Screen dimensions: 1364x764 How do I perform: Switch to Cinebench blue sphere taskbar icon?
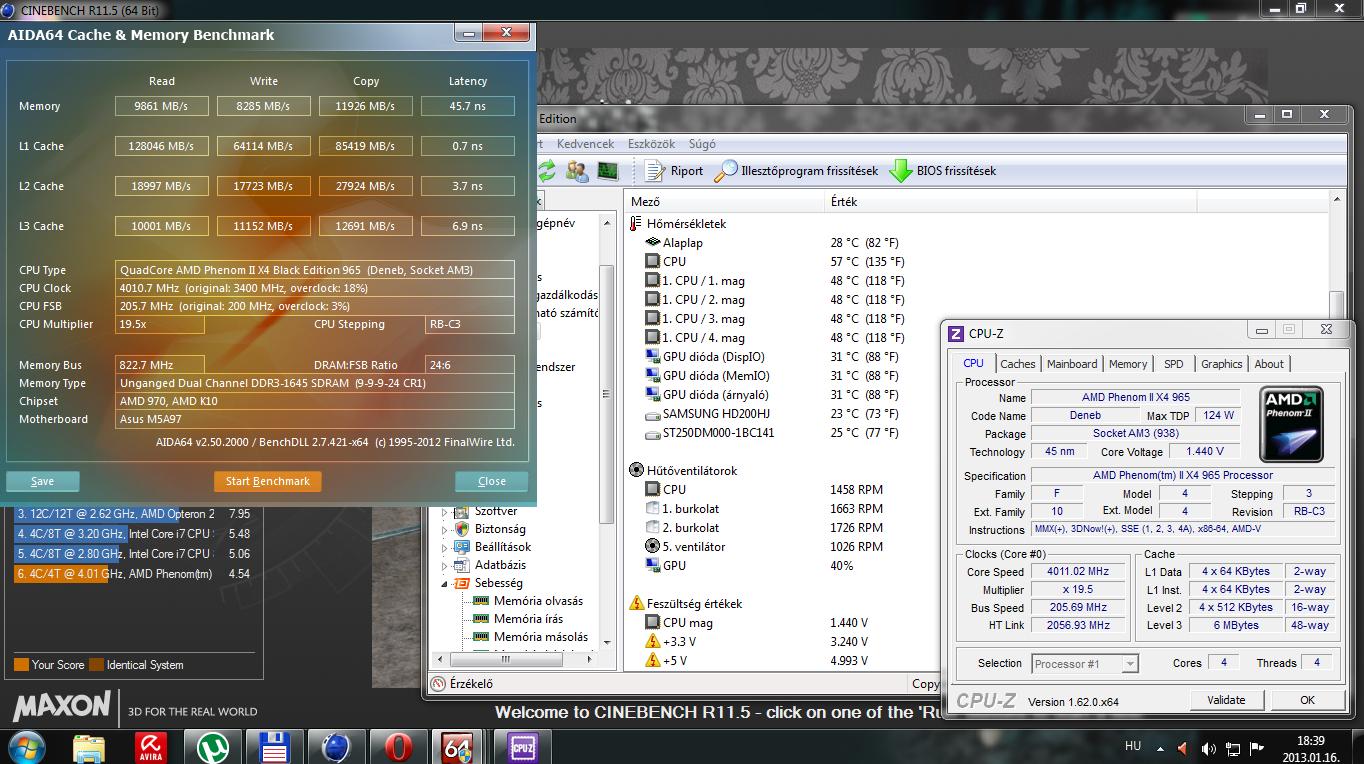[x=335, y=747]
